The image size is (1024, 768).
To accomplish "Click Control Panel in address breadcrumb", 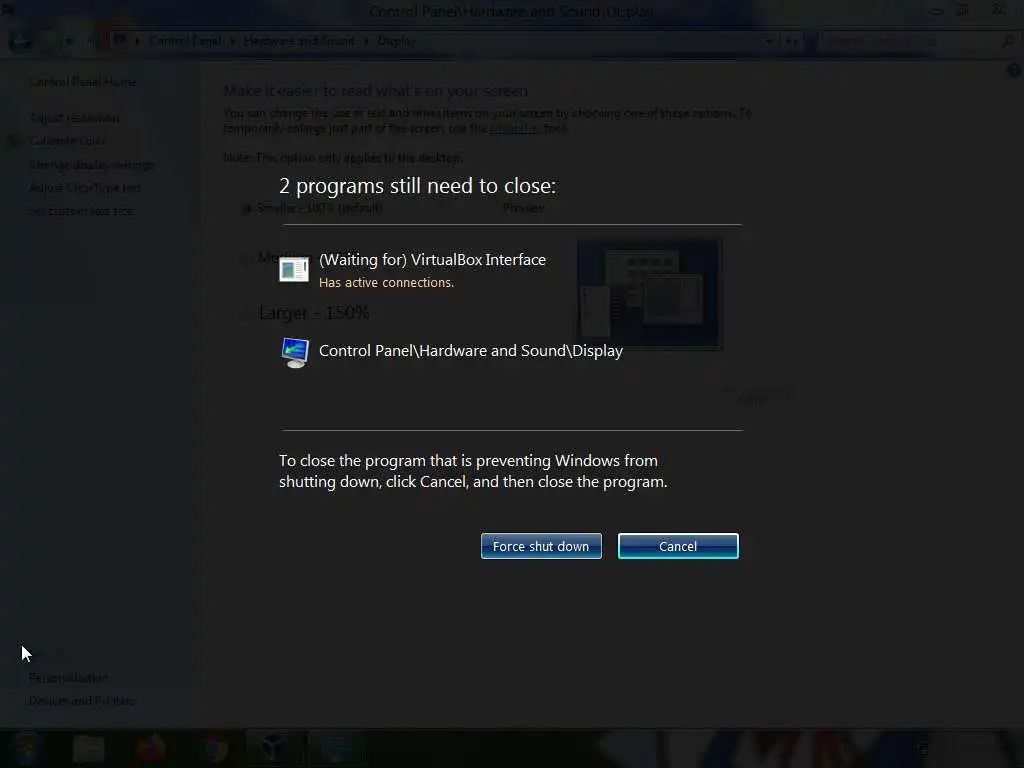I will 185,41.
